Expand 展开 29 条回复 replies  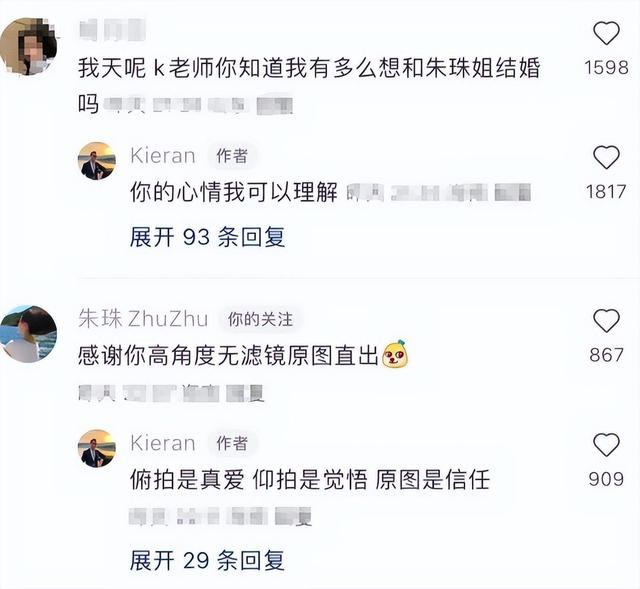tap(207, 560)
